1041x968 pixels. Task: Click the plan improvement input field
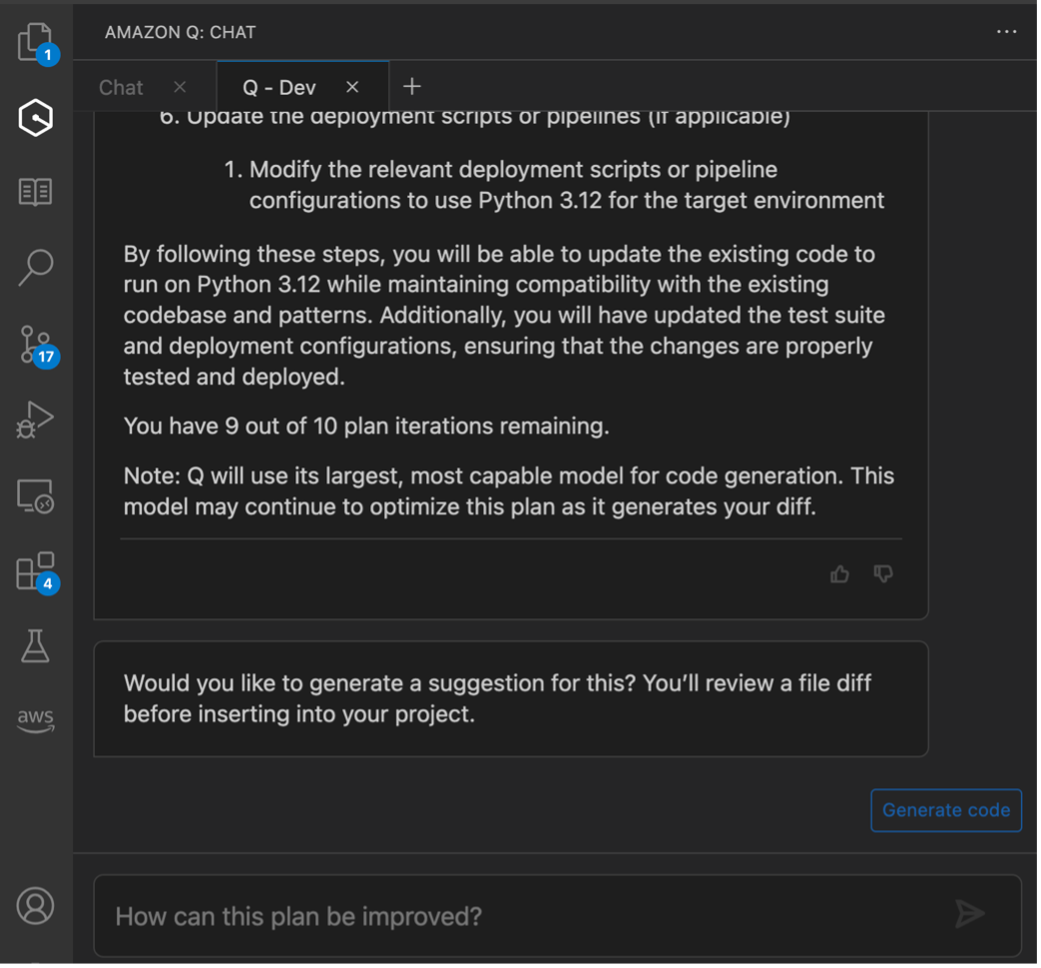(x=450, y=913)
